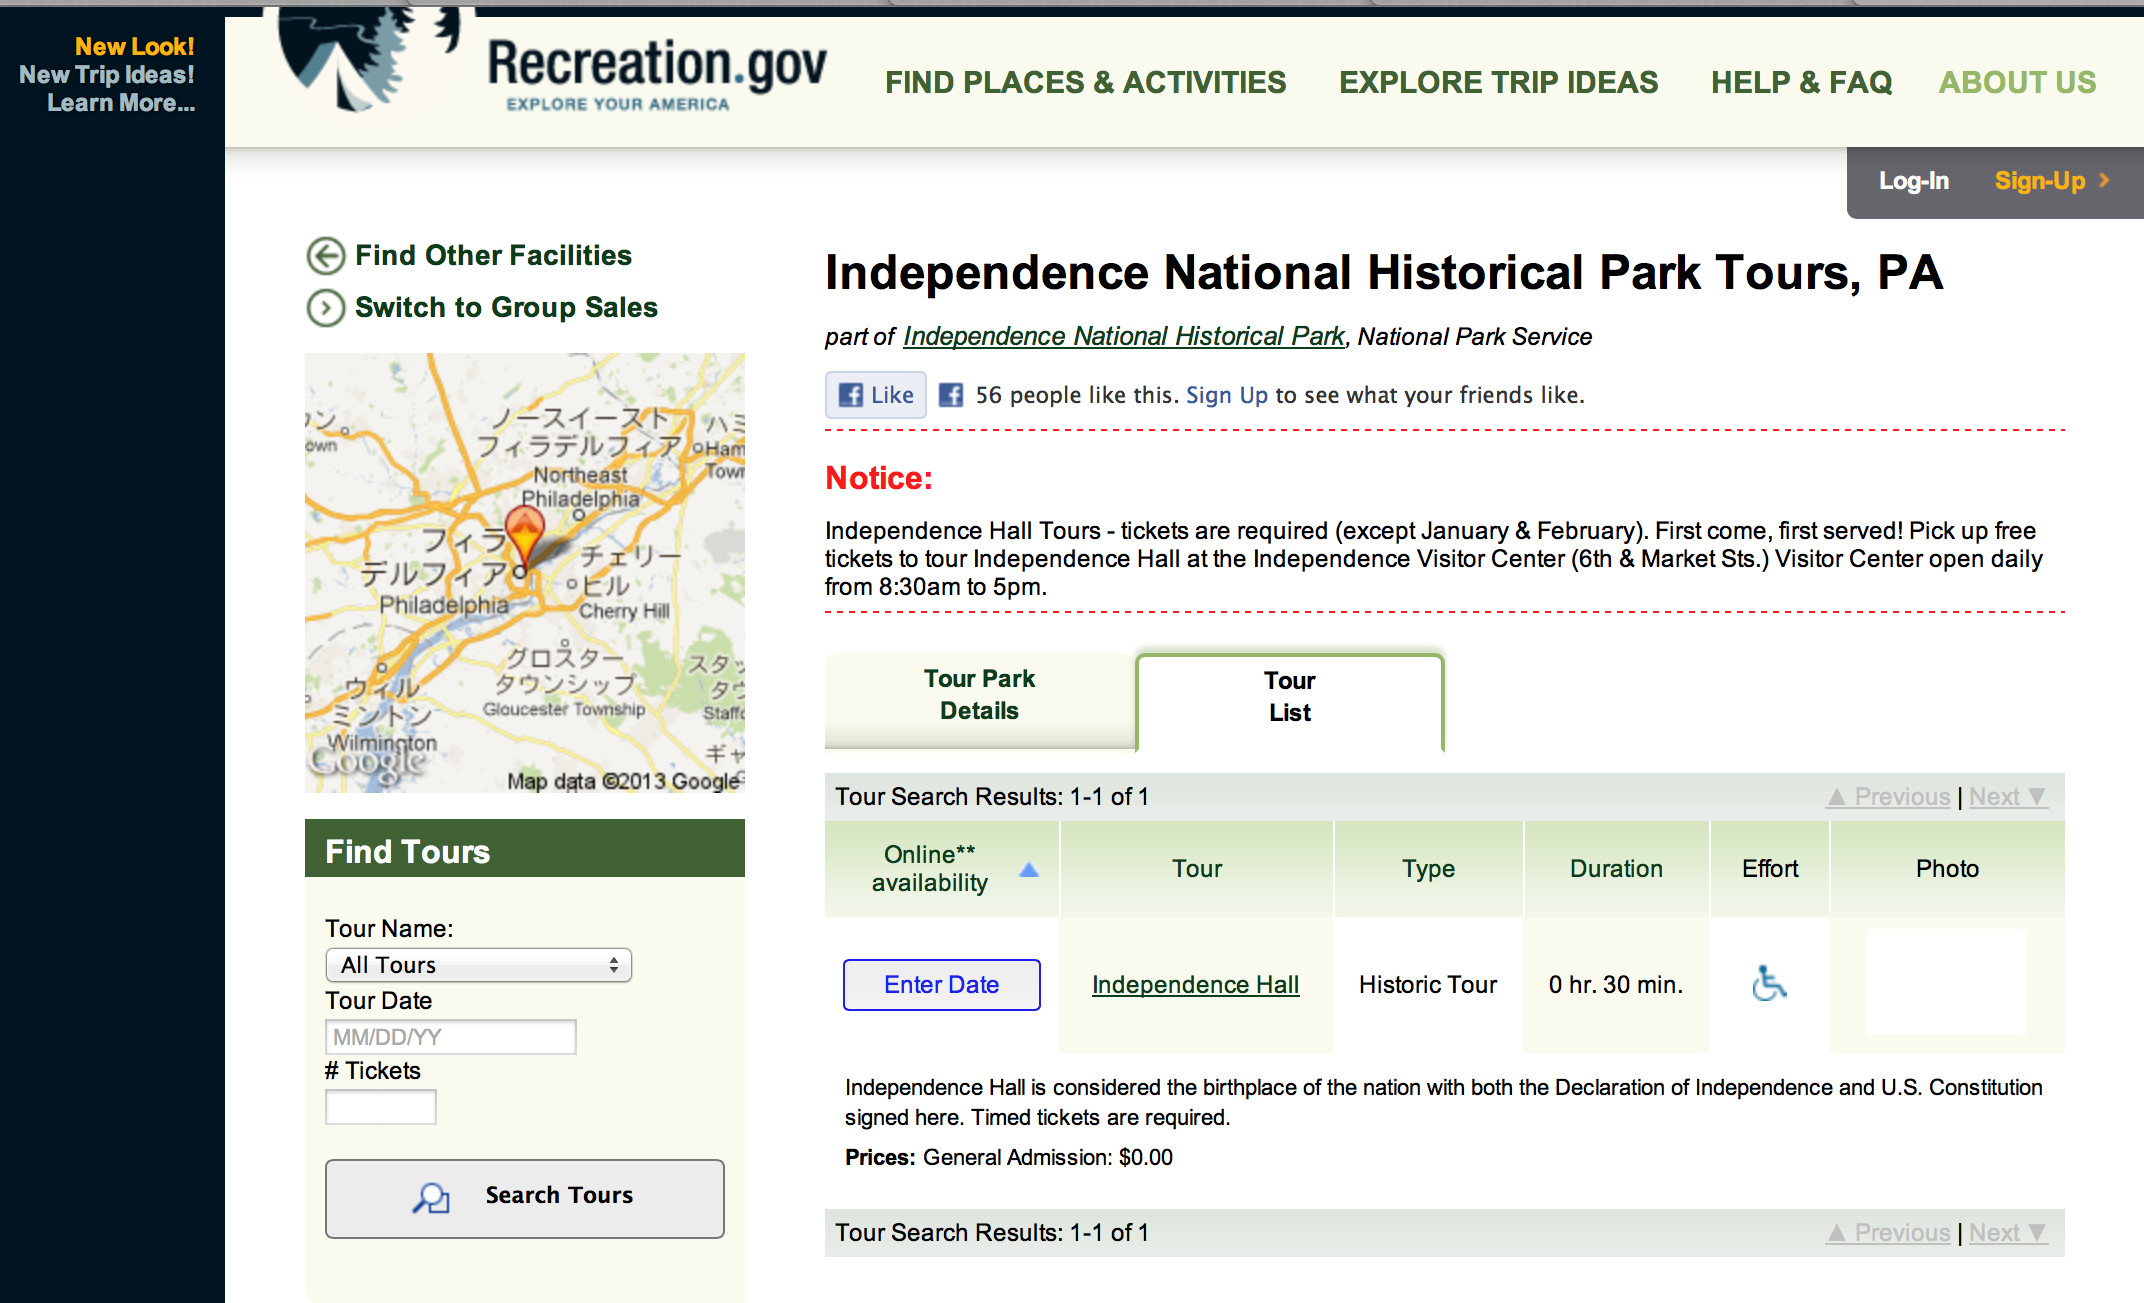Open Find Places & Activities menu

pyautogui.click(x=1085, y=82)
